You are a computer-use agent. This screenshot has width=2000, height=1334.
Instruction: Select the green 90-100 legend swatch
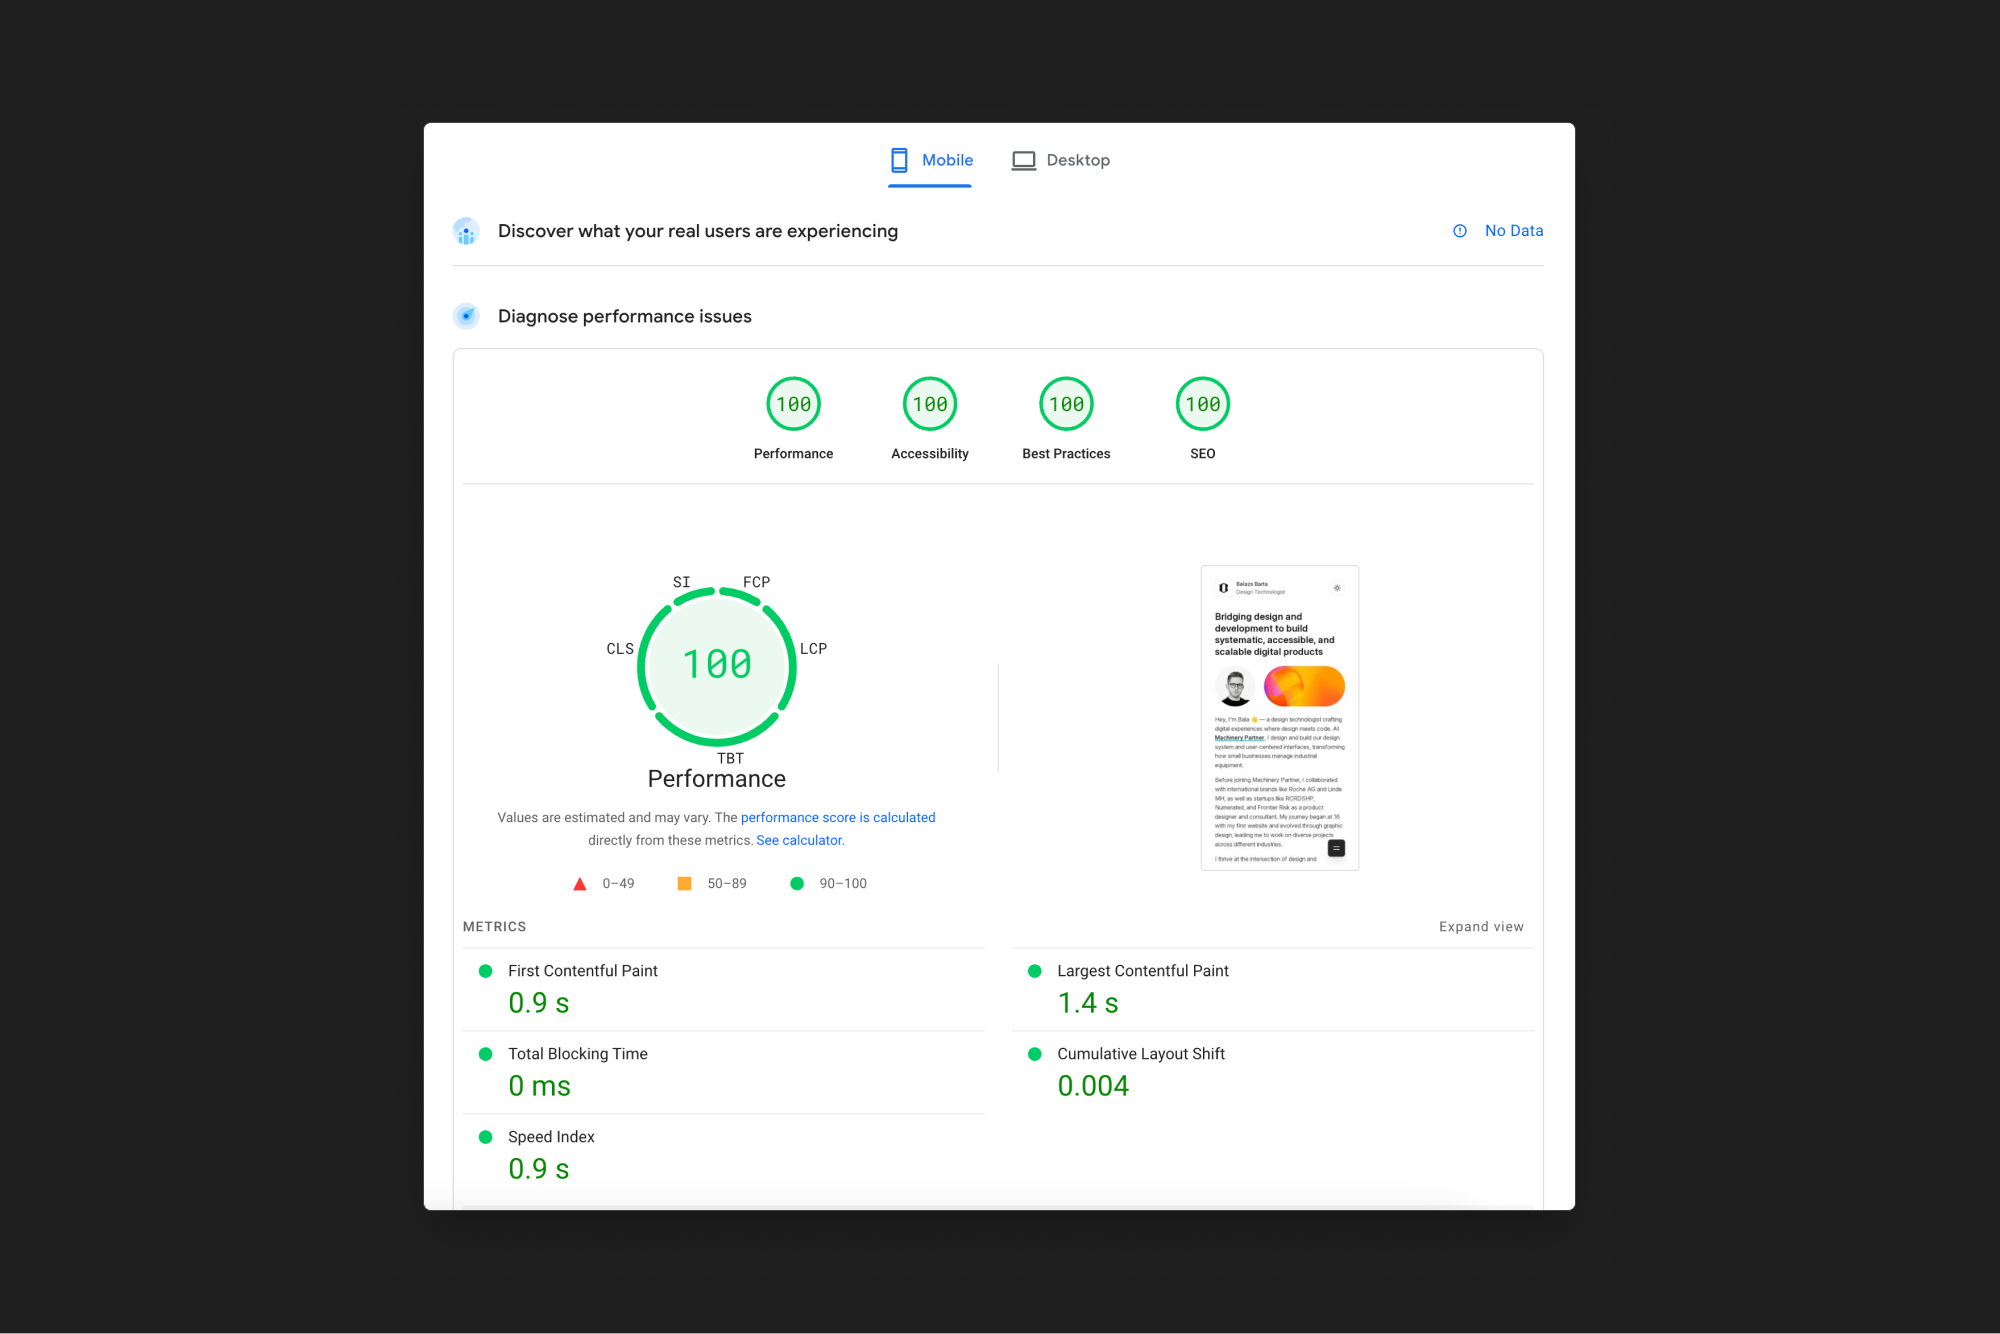tap(796, 883)
